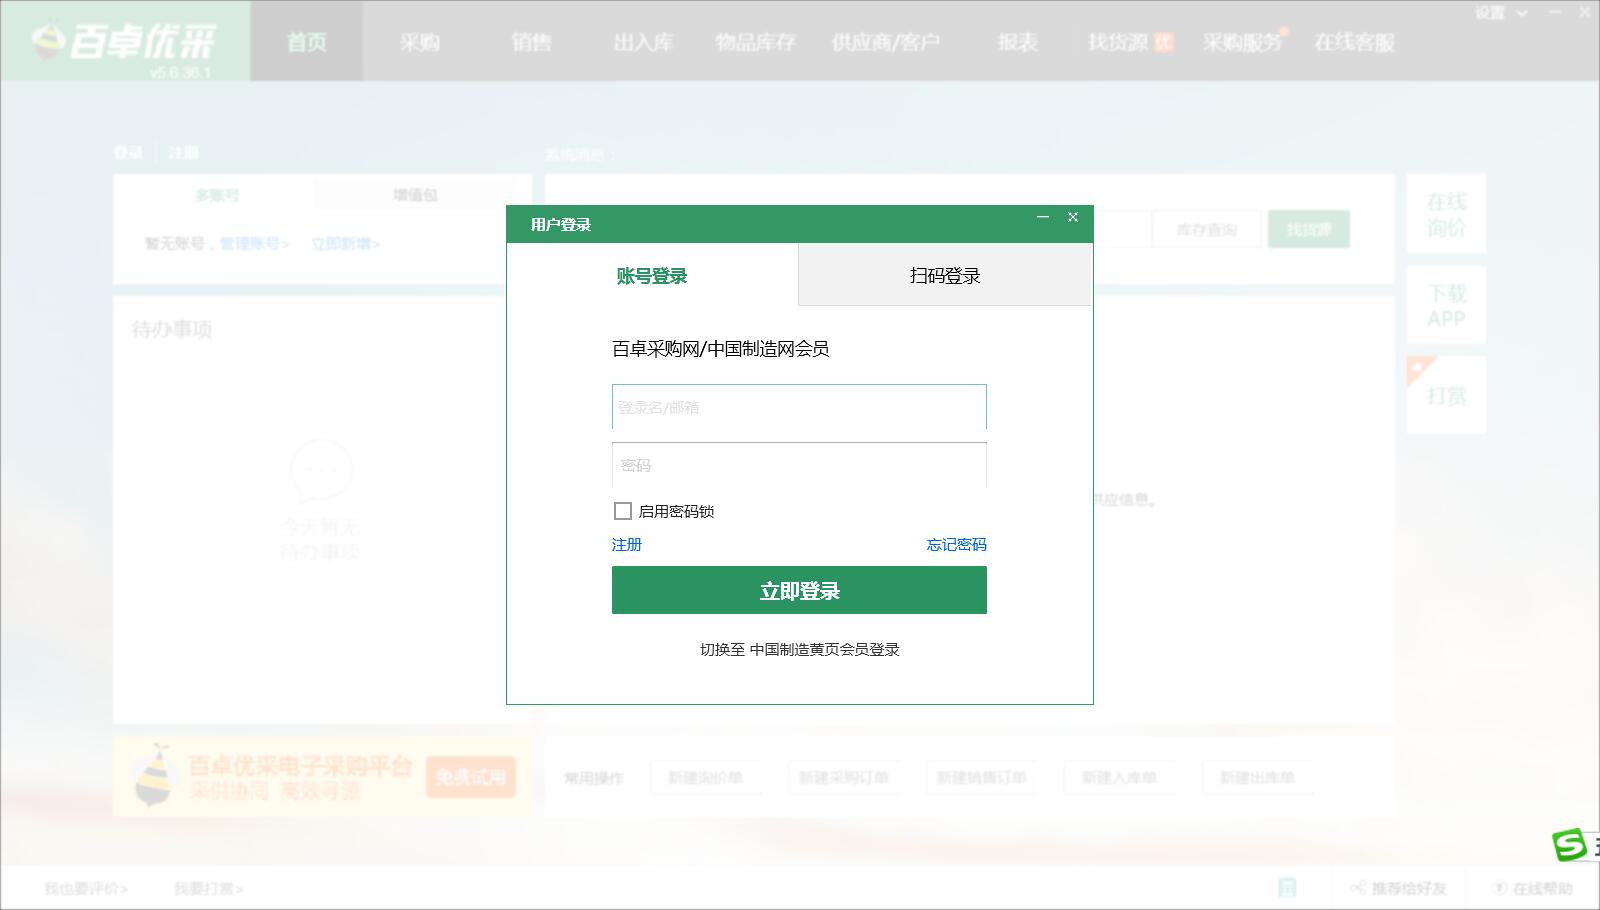The height and width of the screenshot is (910, 1600).
Task: Click the 我也要评价> link
Action: (86, 888)
